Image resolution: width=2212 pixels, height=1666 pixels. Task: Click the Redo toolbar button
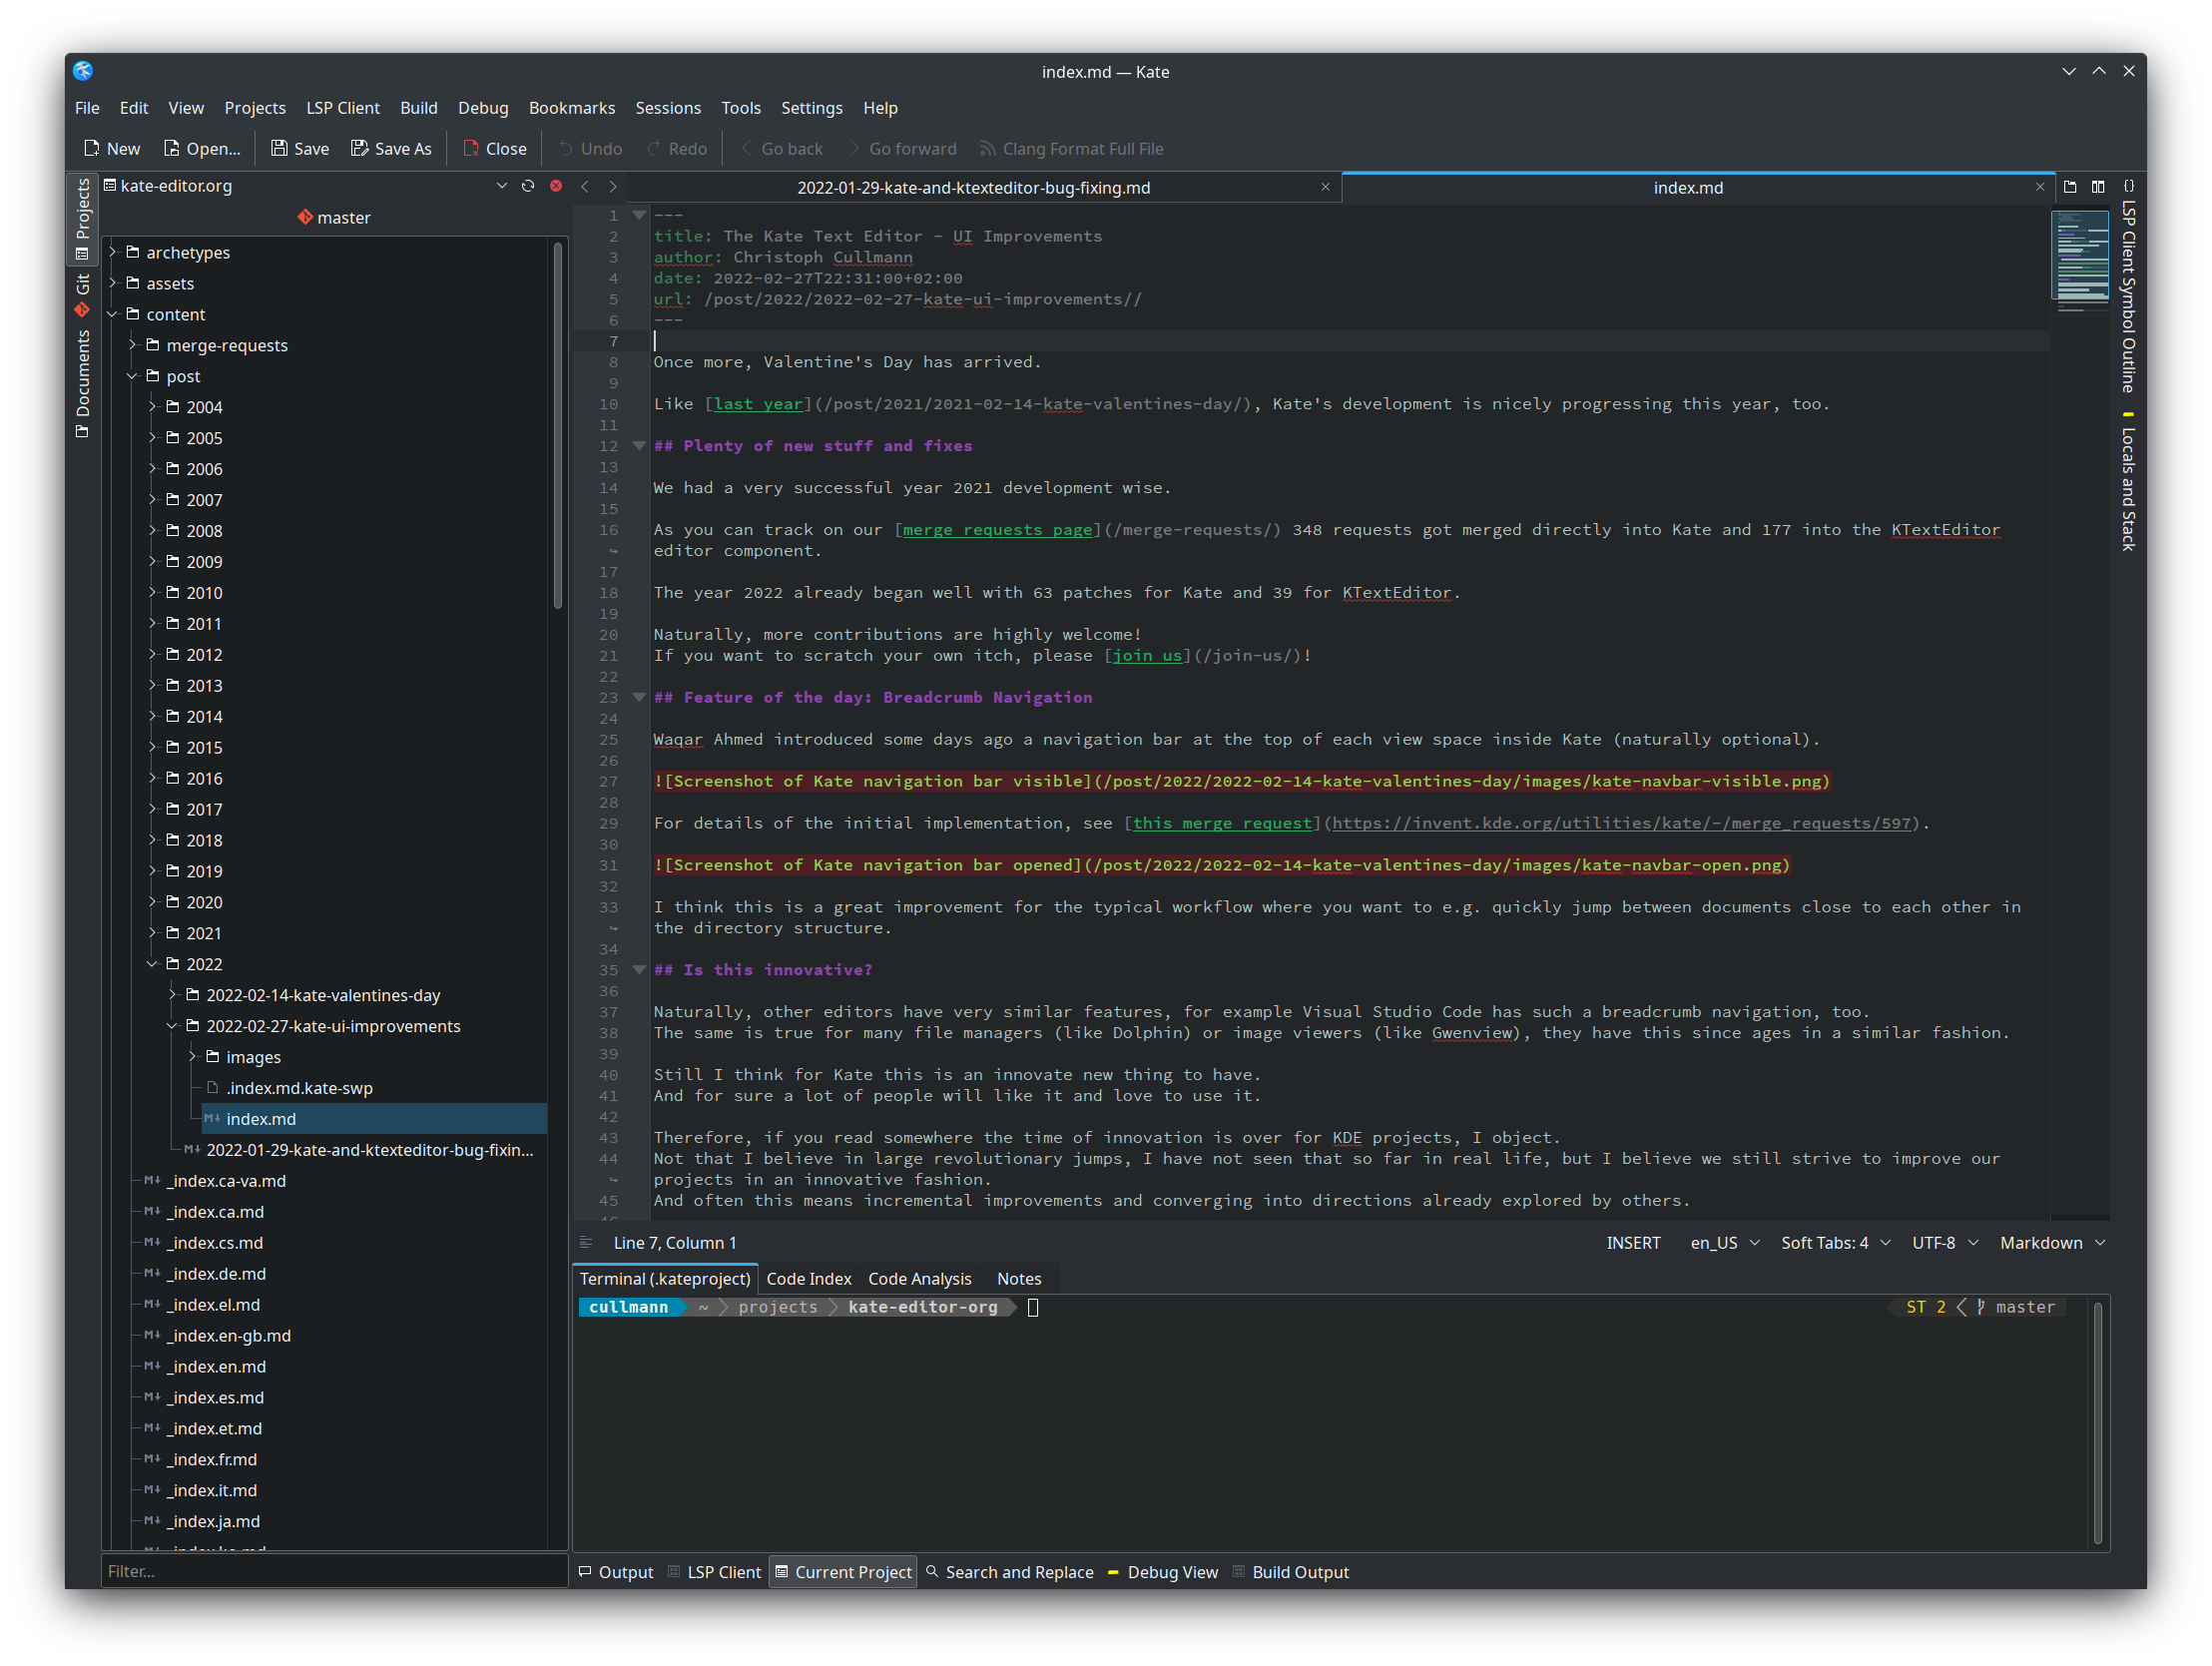click(676, 148)
